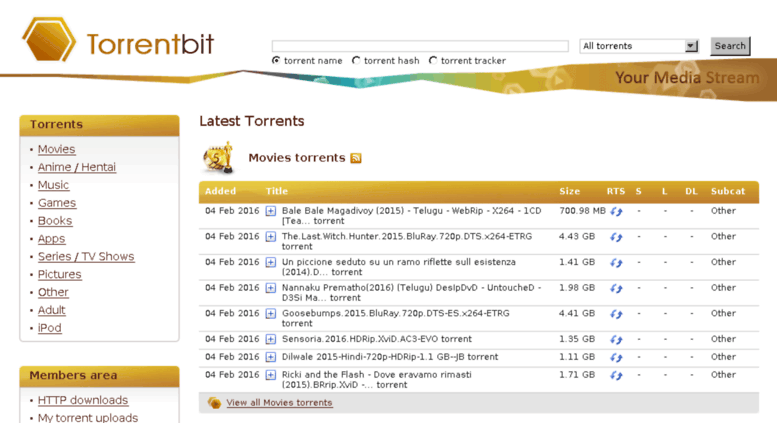Open Goosebumps.2015.BluRay.720p torrent title

[395, 319]
